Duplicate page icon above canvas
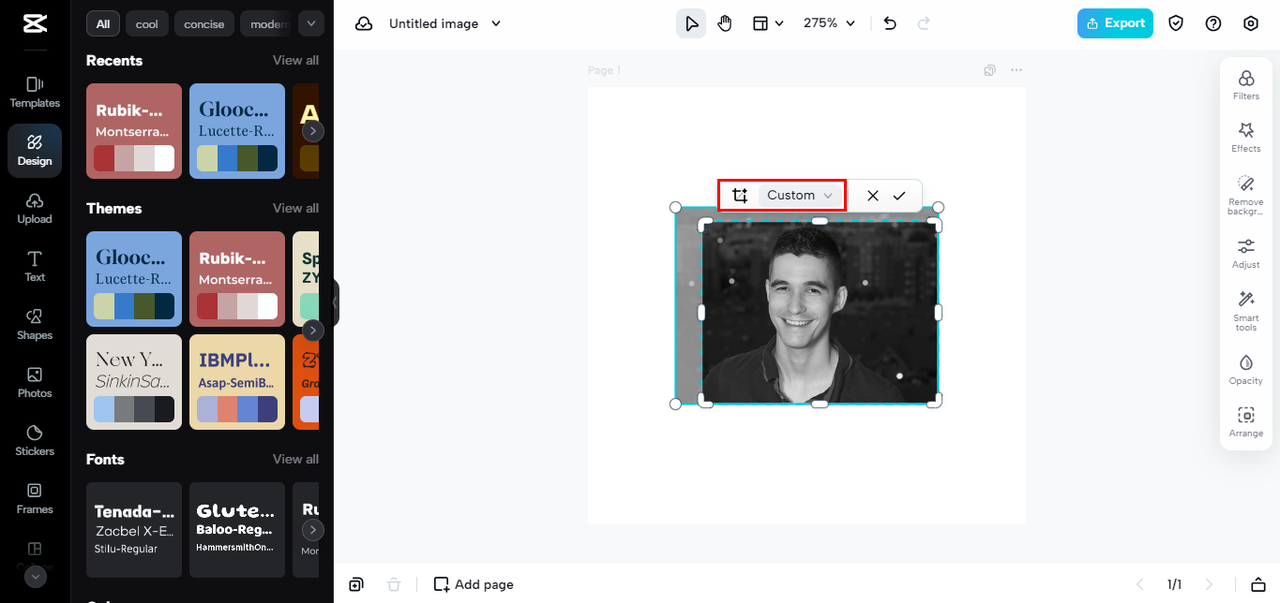 989,70
